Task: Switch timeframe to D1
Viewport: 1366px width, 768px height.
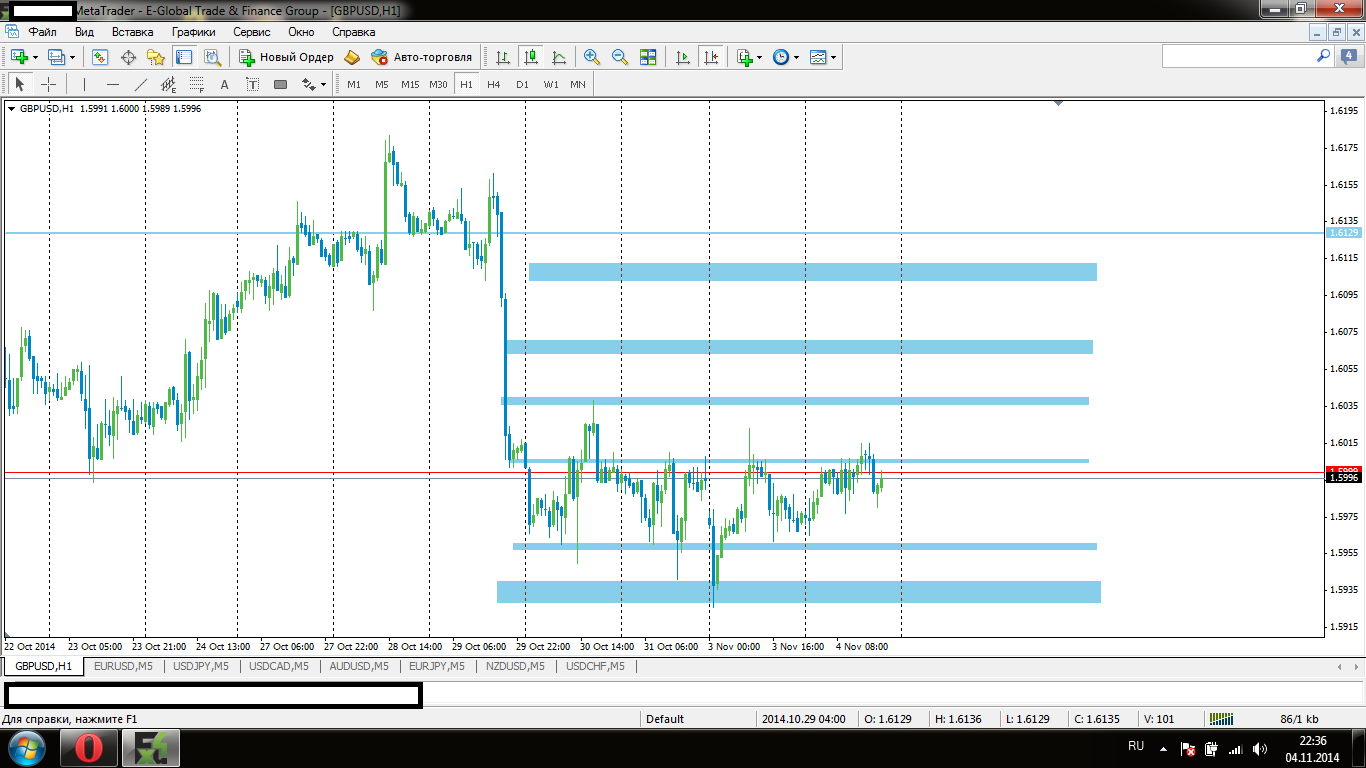Action: pyautogui.click(x=522, y=84)
